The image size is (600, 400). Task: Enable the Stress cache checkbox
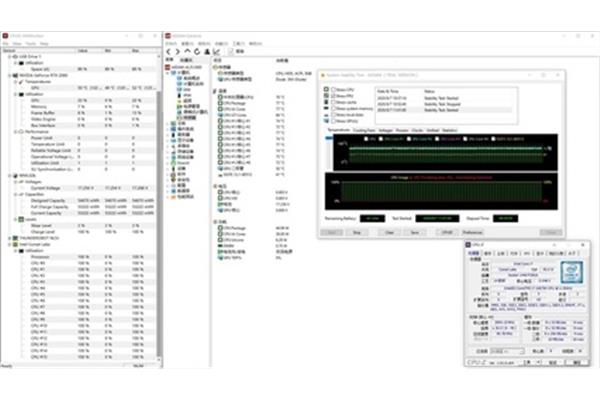pos(334,102)
